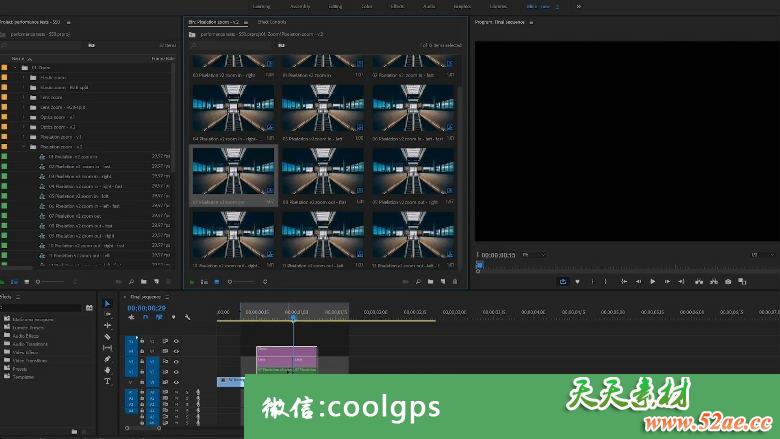
Task: Select the Type tool
Action: [107, 381]
